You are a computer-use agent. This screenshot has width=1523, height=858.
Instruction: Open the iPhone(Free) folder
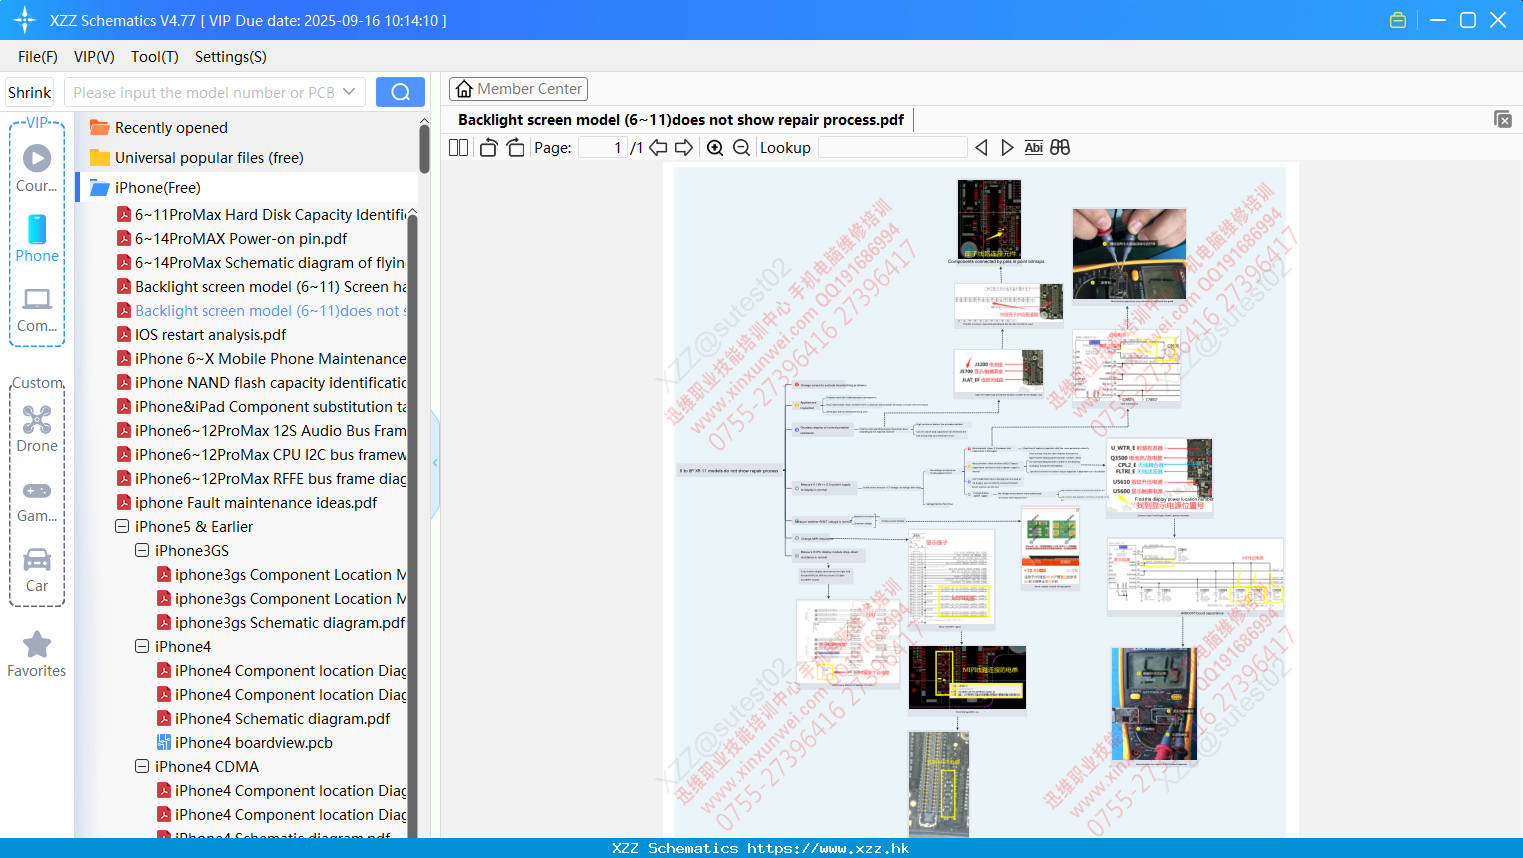pos(157,188)
